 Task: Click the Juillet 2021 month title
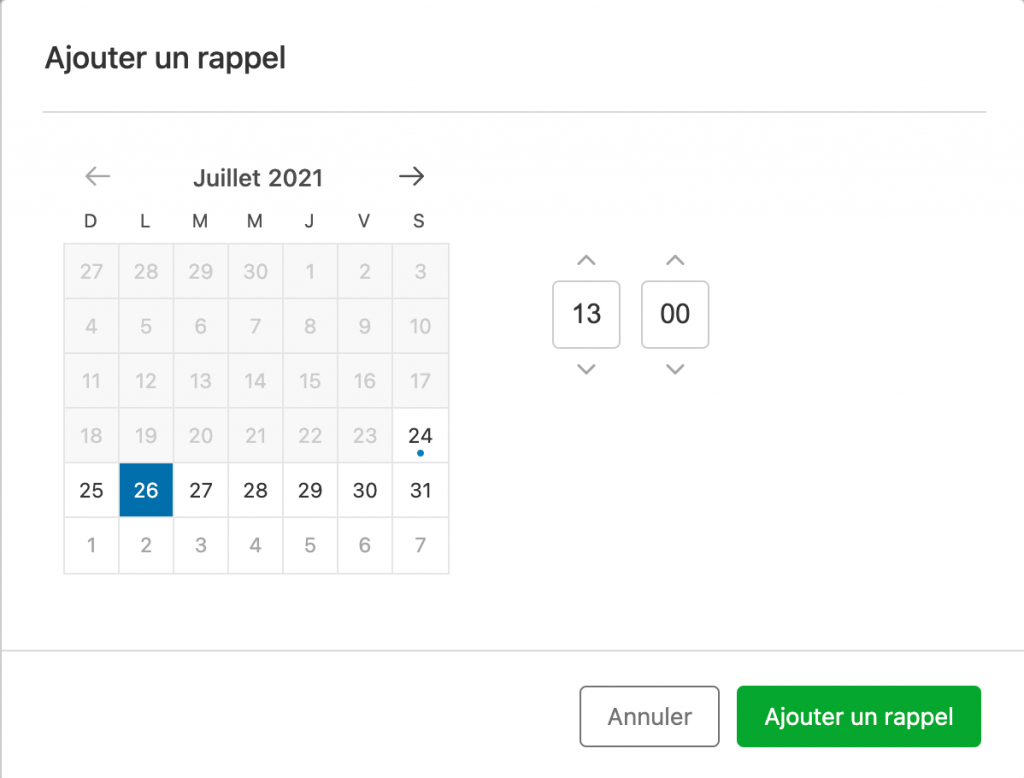pyautogui.click(x=258, y=178)
